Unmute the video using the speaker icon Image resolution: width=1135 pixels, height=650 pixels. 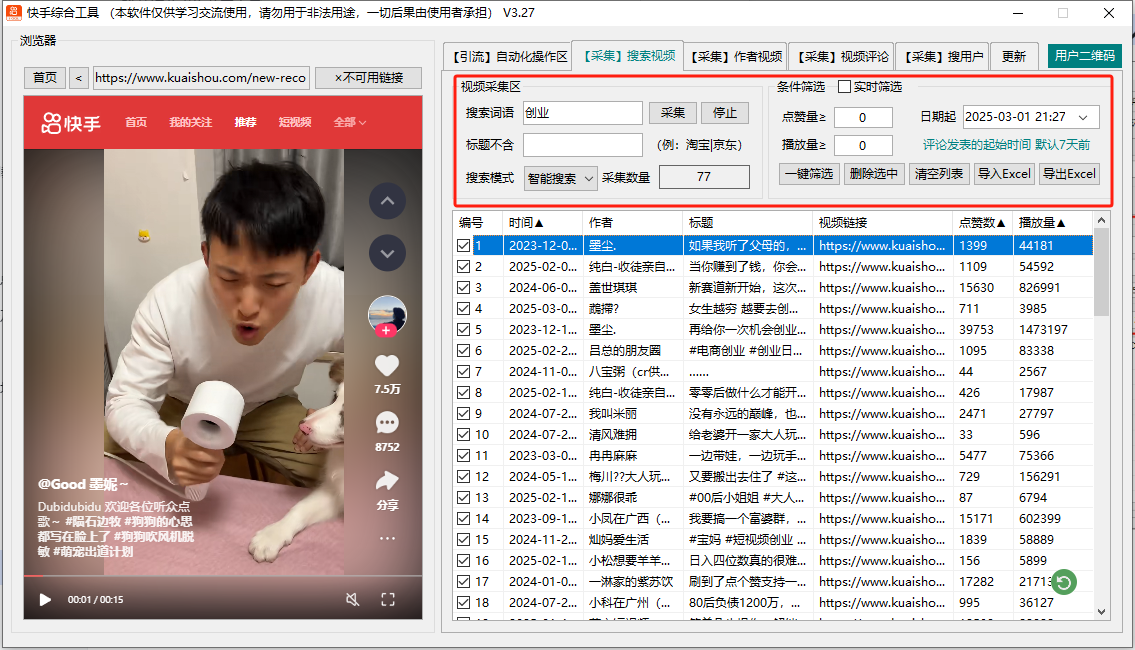(352, 600)
